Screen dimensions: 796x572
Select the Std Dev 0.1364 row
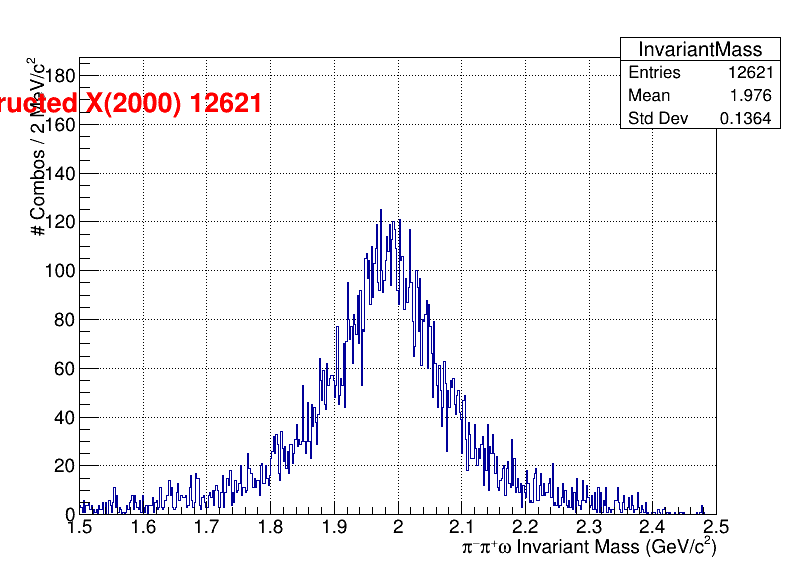point(701,118)
